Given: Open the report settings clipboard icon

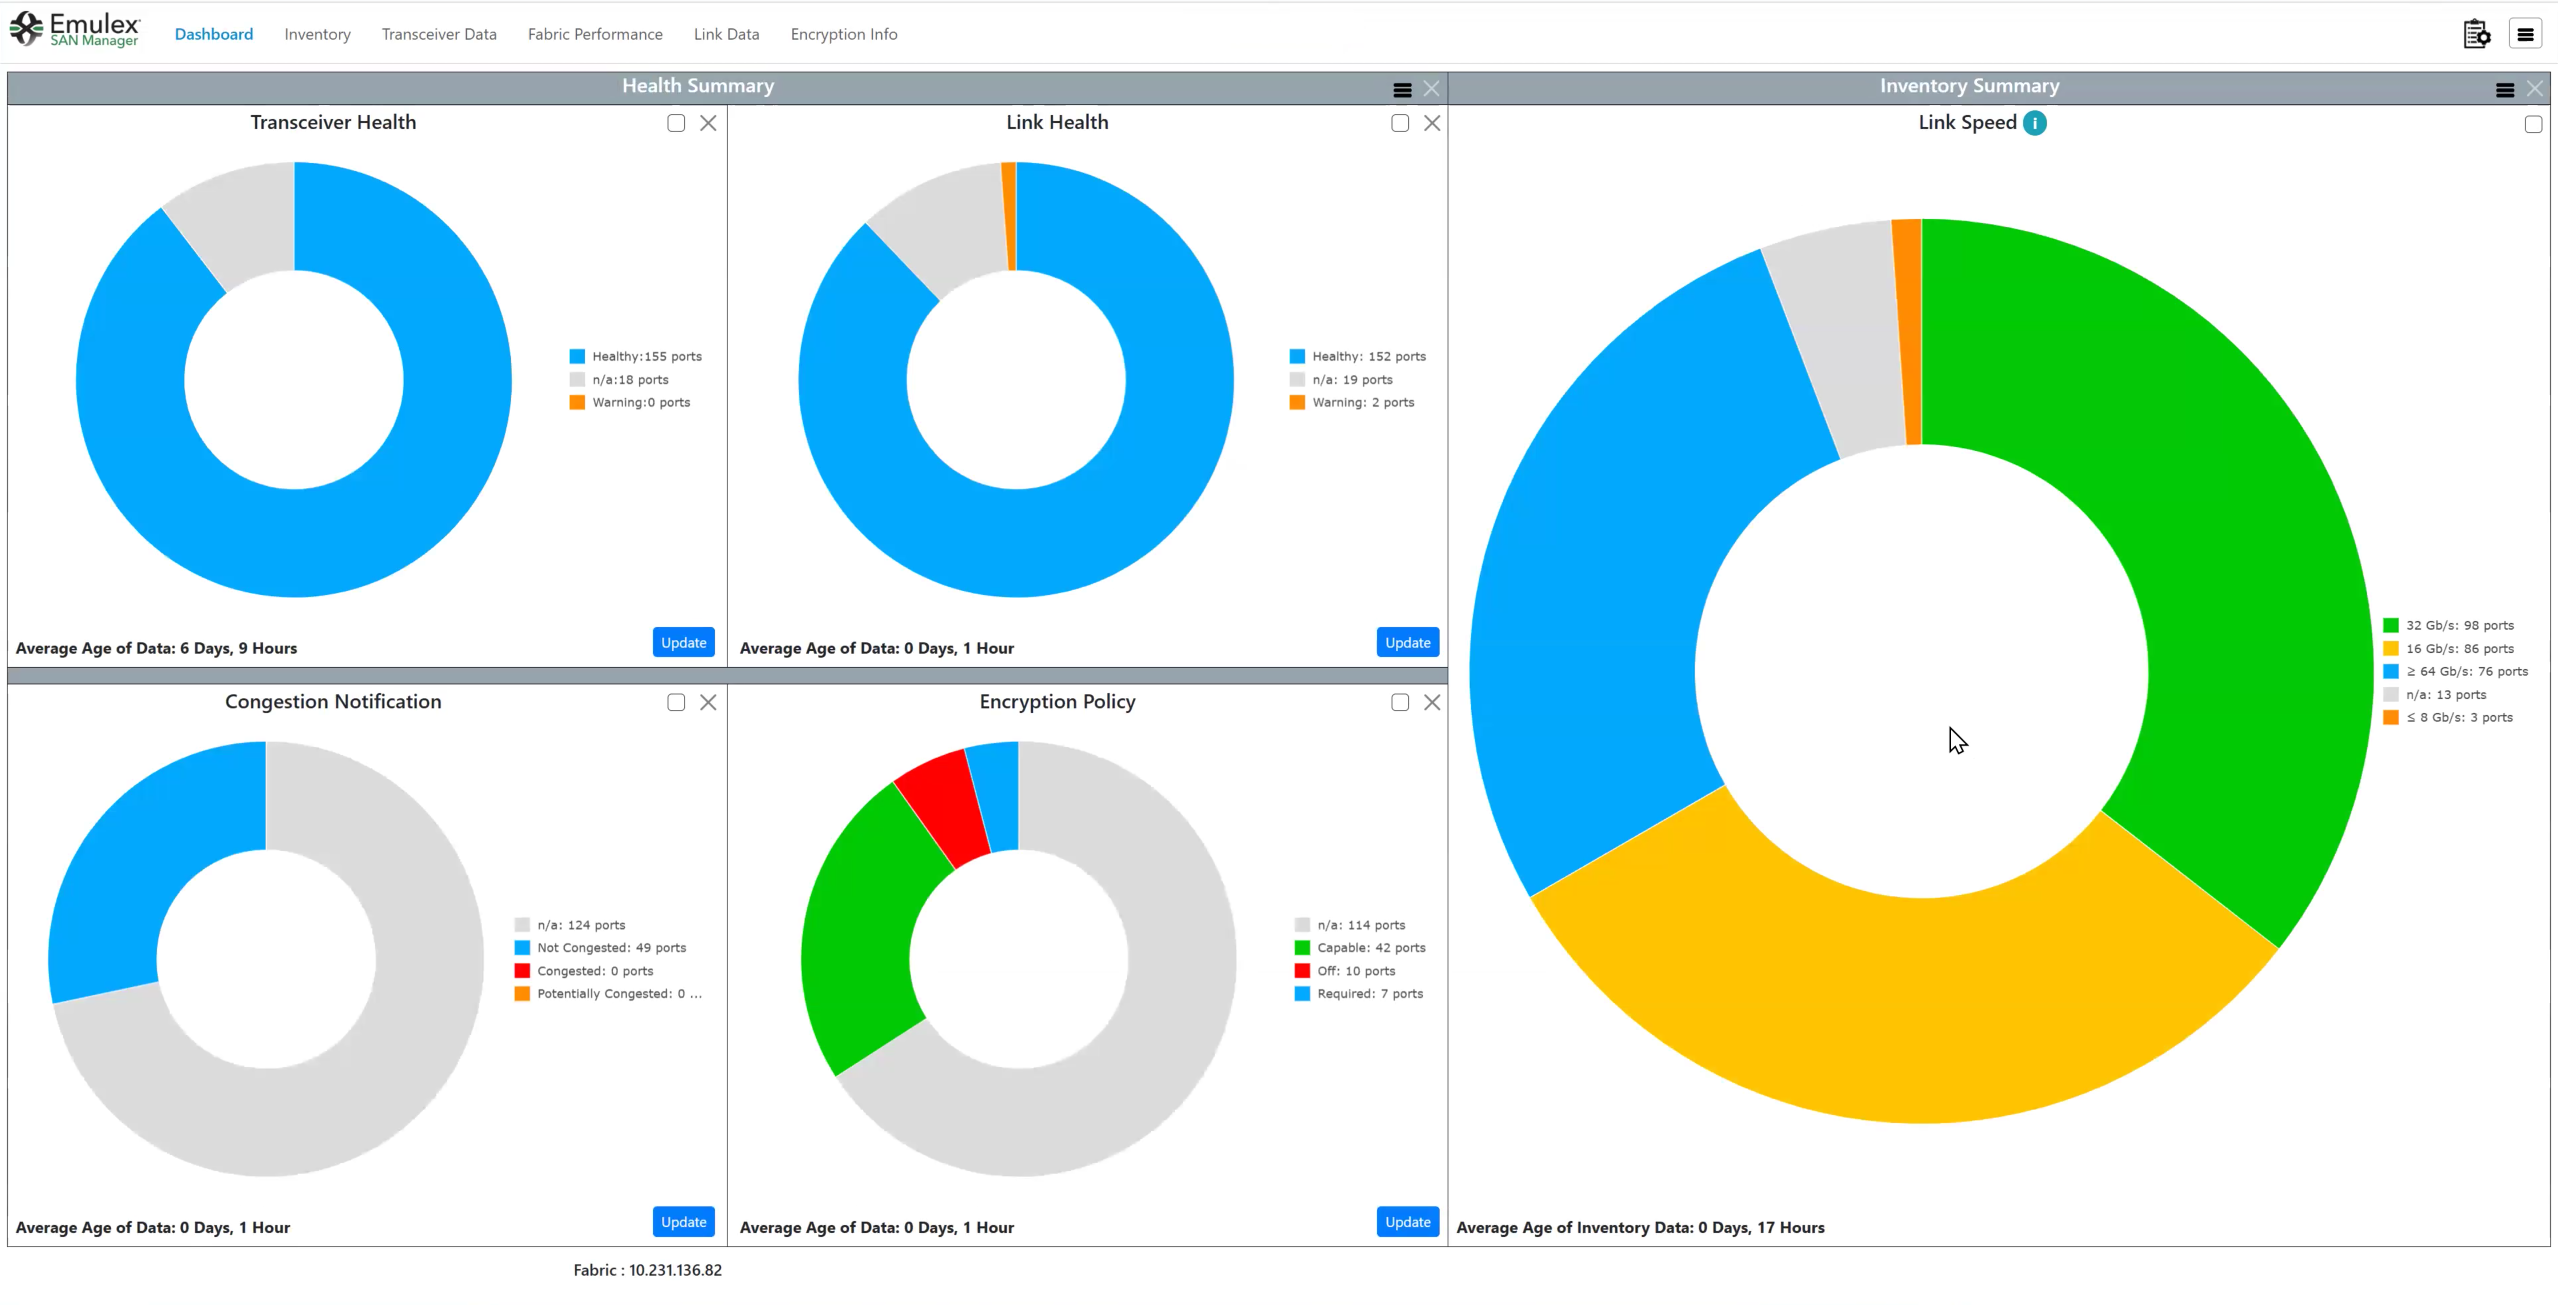Looking at the screenshot, I should 2476,34.
